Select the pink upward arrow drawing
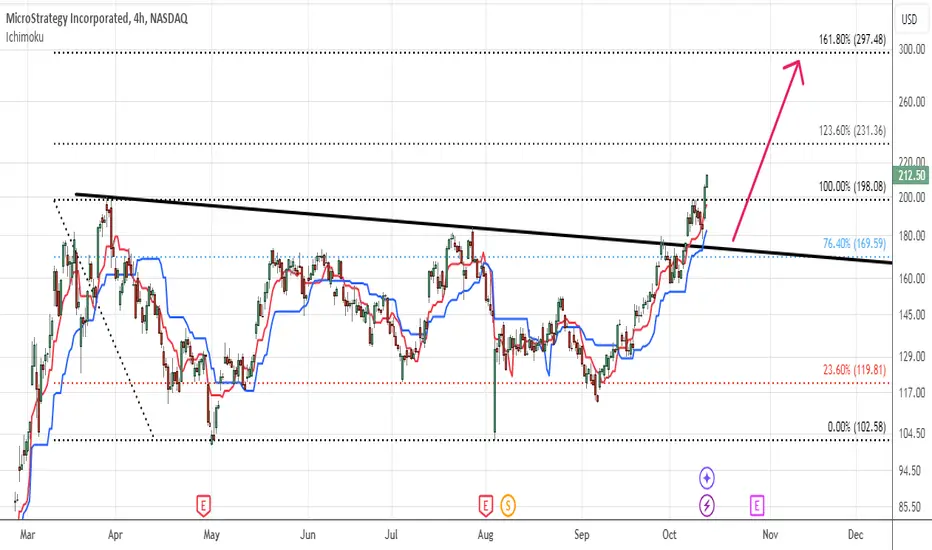The width and height of the screenshot is (932, 550). click(x=768, y=150)
